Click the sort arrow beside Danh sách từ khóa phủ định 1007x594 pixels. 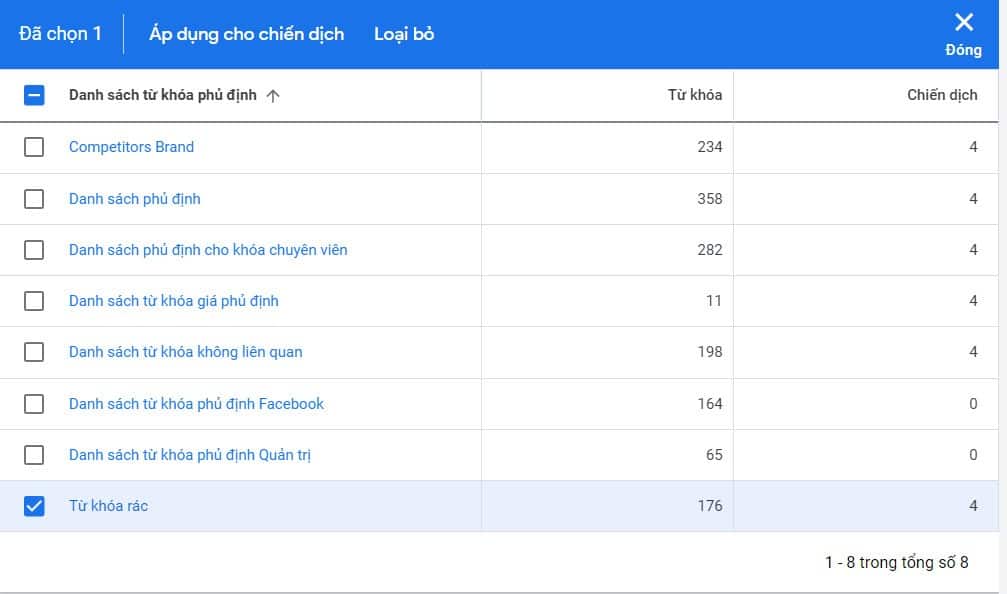click(x=273, y=96)
